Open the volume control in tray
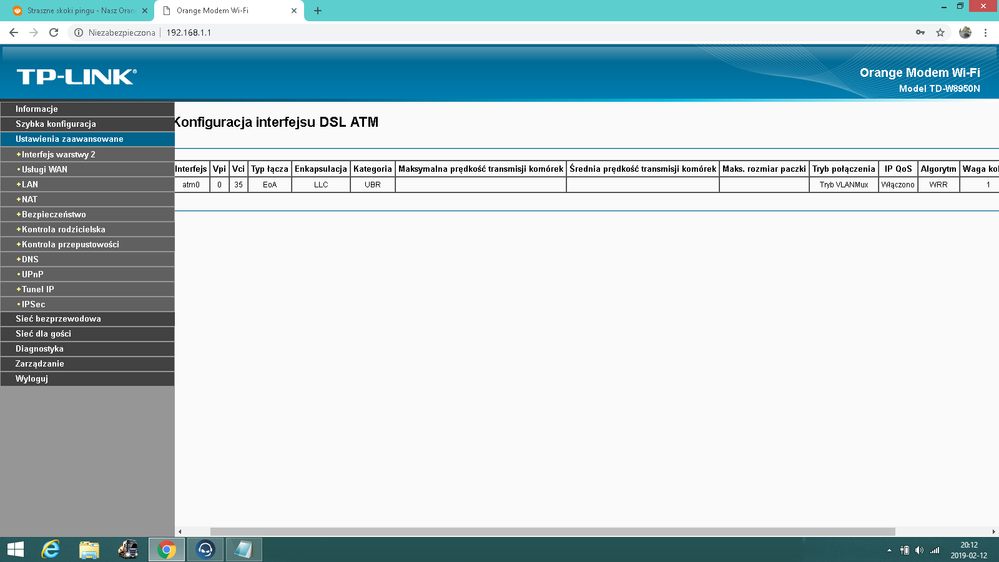Image resolution: width=999 pixels, height=562 pixels. [x=919, y=550]
